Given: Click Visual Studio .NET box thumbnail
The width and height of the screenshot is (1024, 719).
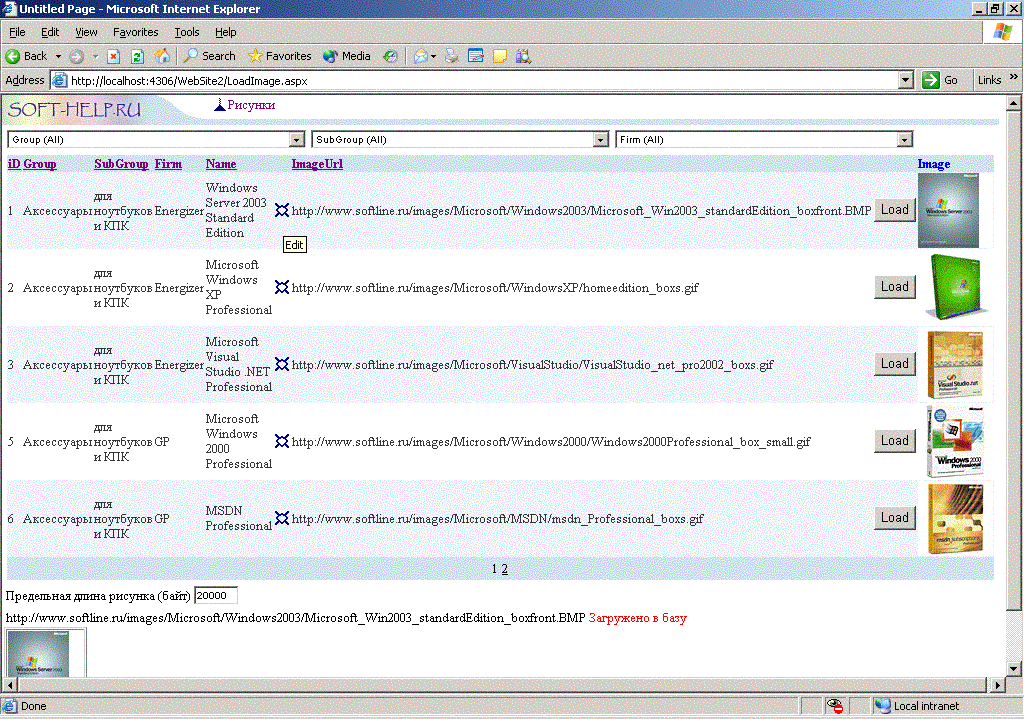Looking at the screenshot, I should click(x=955, y=364).
